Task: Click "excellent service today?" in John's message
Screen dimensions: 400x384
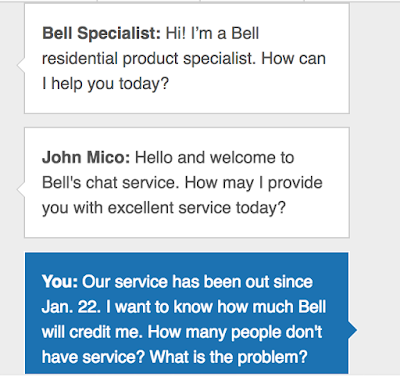Action: (x=197, y=208)
